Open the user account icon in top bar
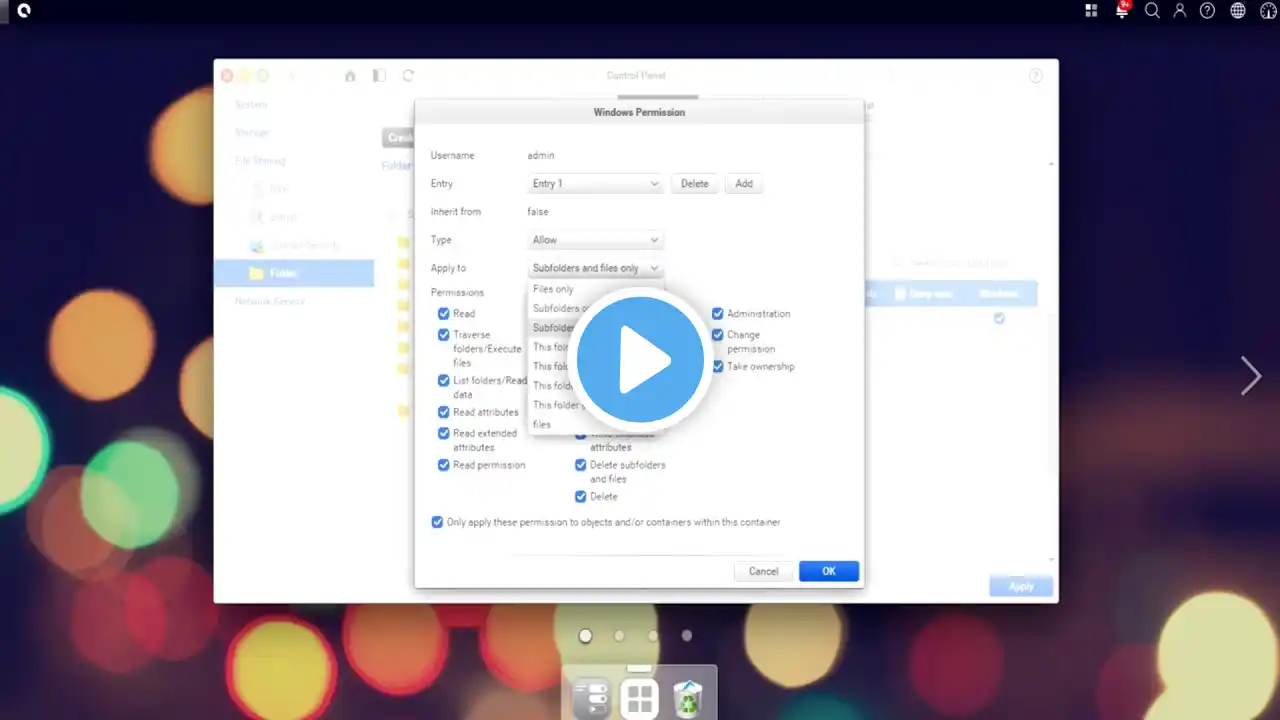The height and width of the screenshot is (720, 1280). (x=1180, y=11)
